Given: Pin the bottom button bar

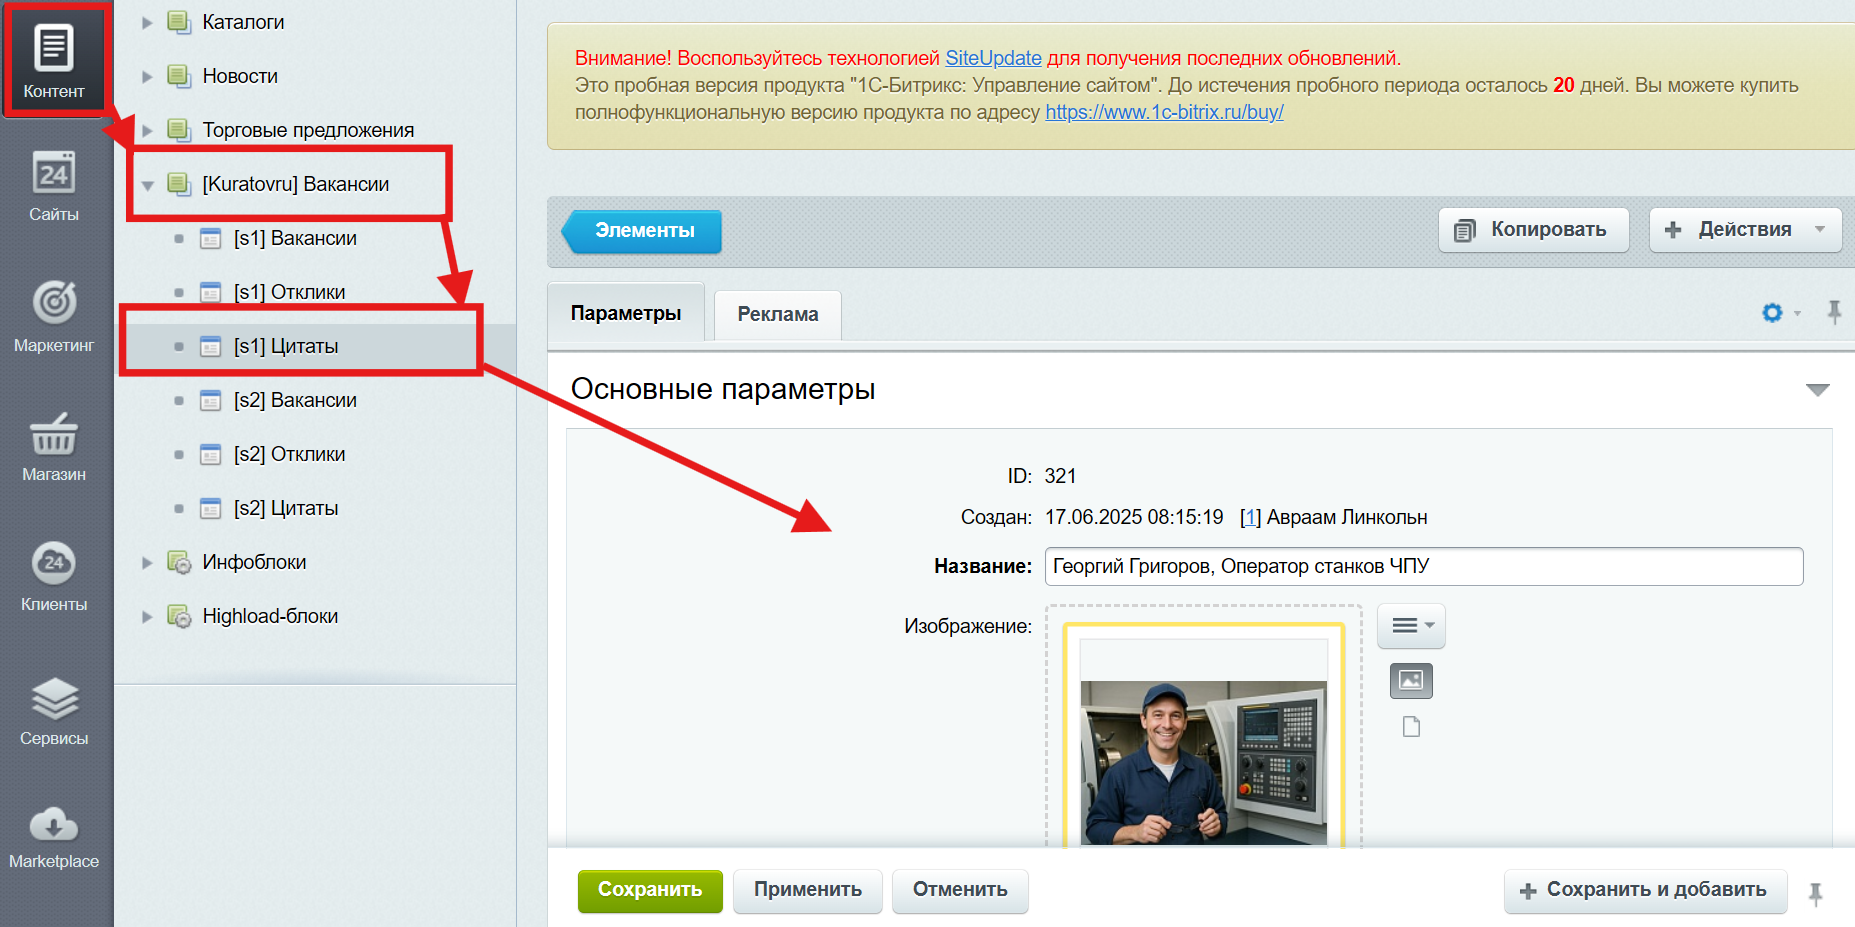Looking at the screenshot, I should click(1815, 893).
